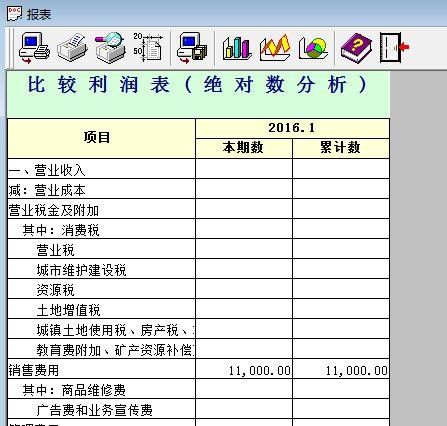Click the print output computer-printer icon
The width and height of the screenshot is (447, 426).
[x=34, y=49]
